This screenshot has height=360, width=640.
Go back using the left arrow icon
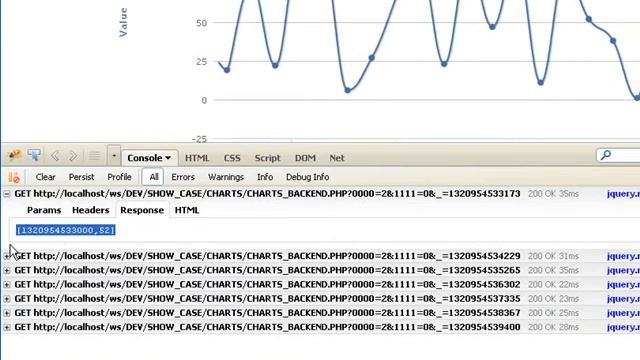(55, 156)
